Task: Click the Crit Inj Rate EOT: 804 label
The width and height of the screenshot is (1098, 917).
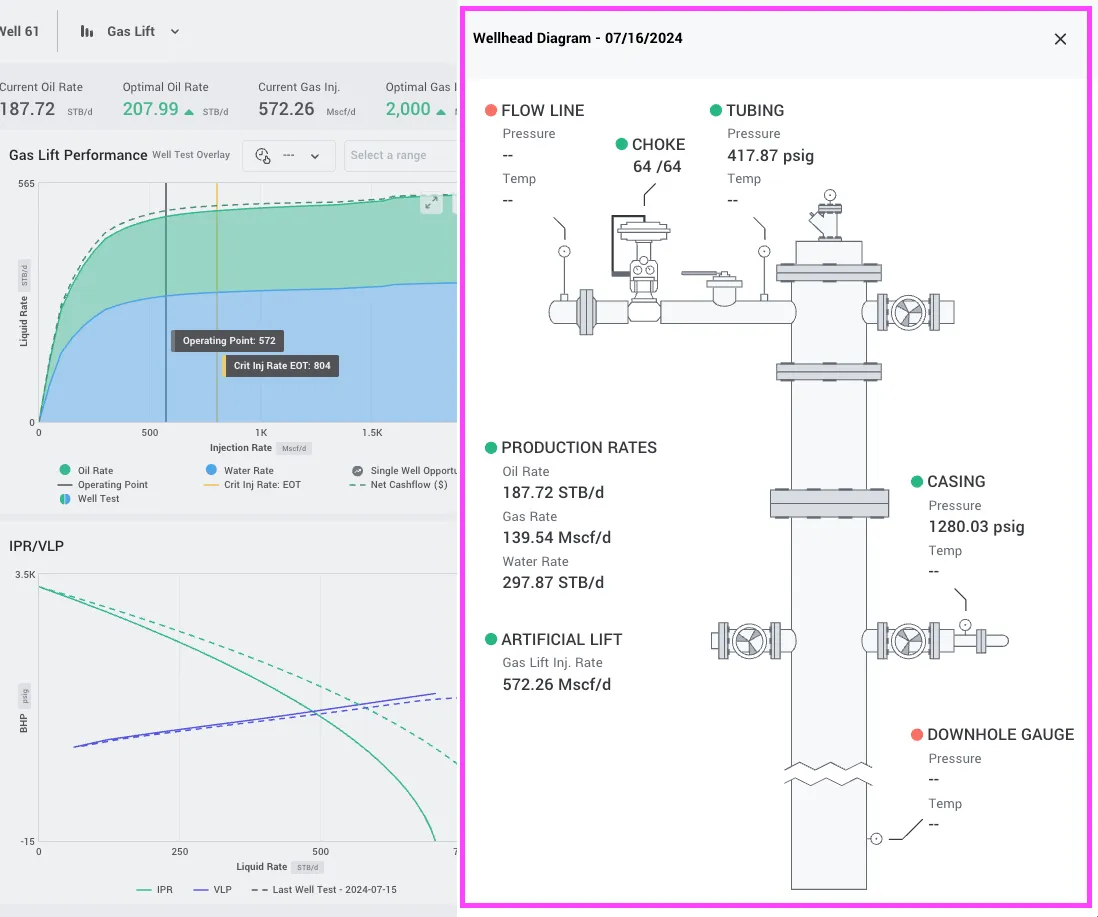Action: click(282, 365)
